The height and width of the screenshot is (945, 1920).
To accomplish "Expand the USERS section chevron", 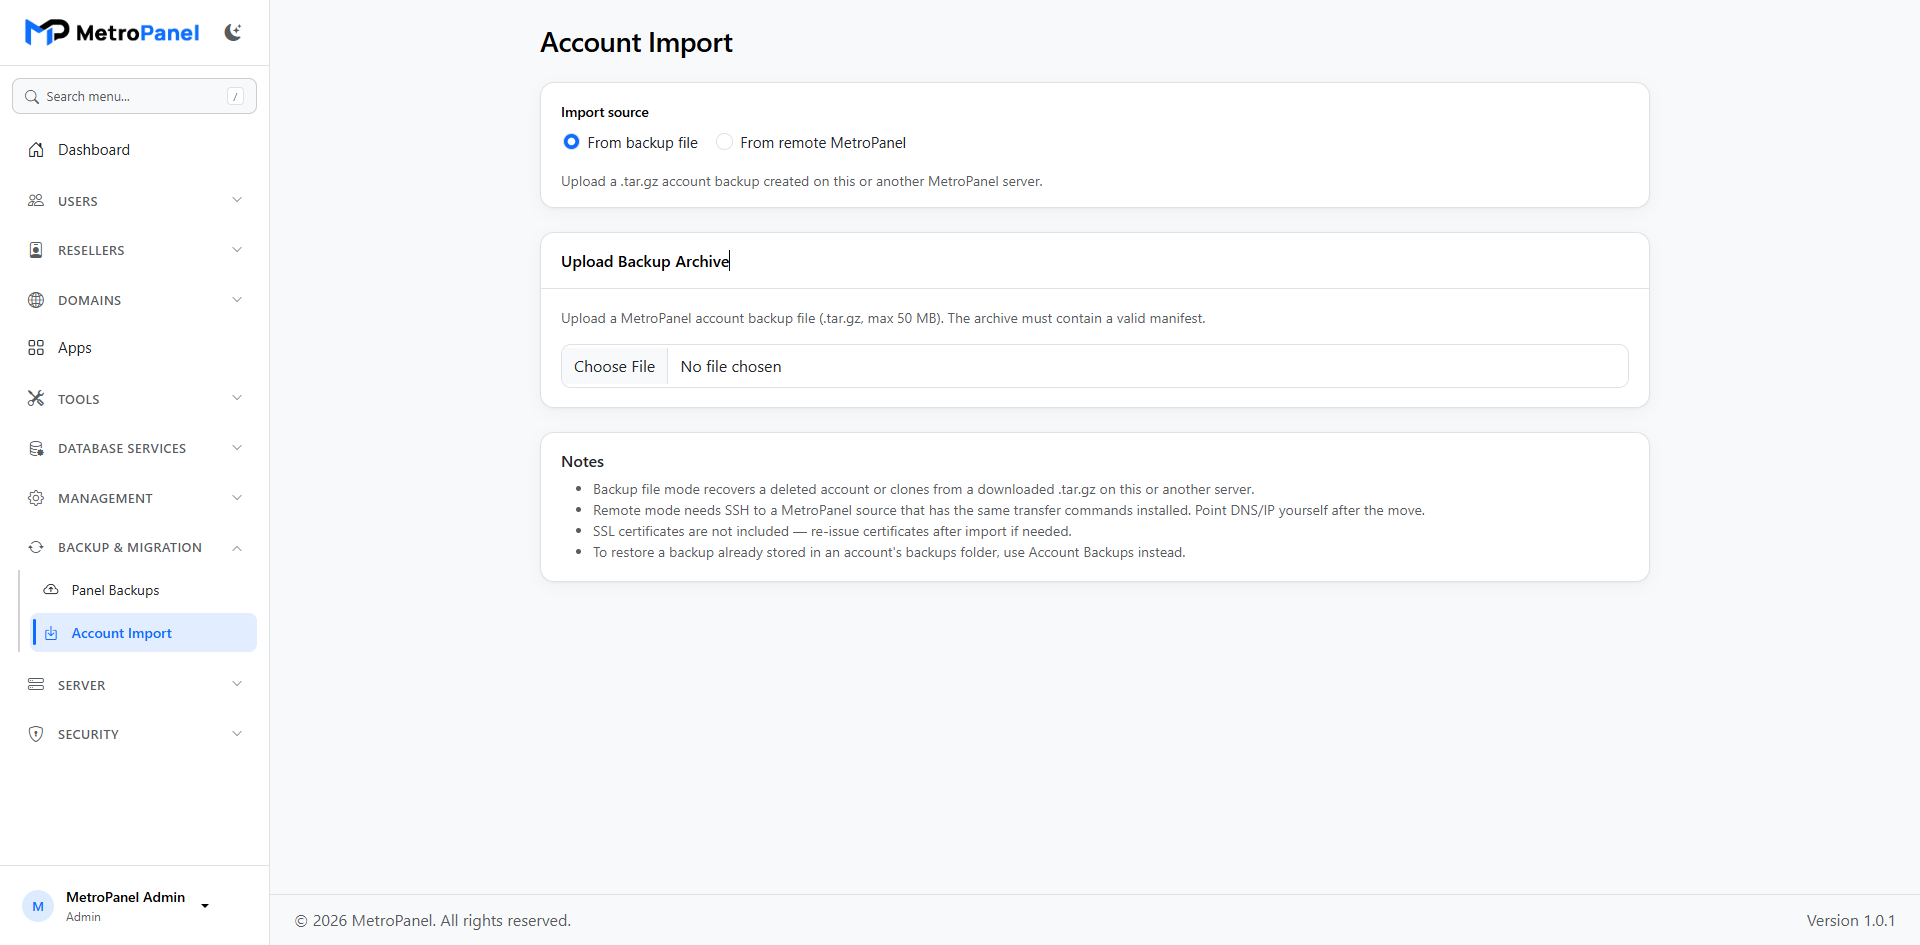I will 237,200.
